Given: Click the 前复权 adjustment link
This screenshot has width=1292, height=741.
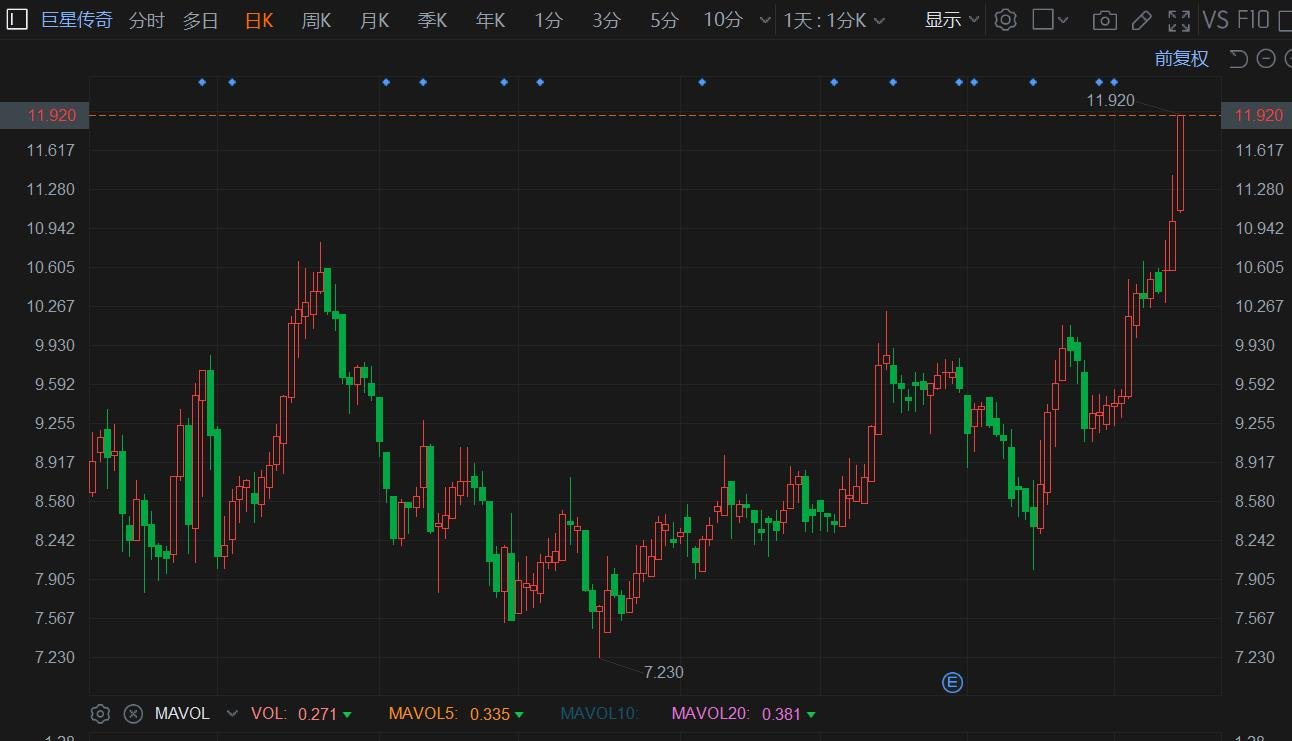Looking at the screenshot, I should click(x=1182, y=59).
